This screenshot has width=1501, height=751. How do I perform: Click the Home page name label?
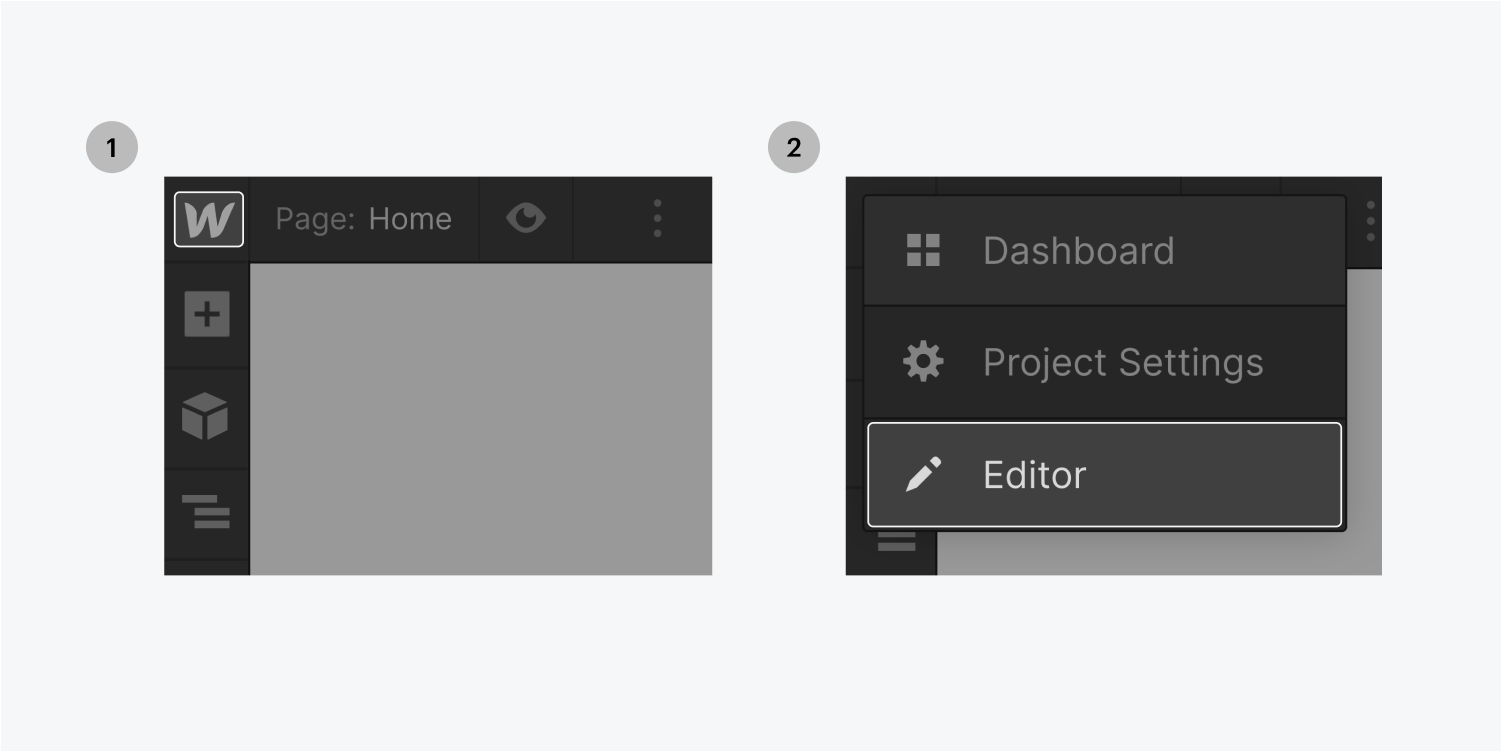[x=410, y=219]
